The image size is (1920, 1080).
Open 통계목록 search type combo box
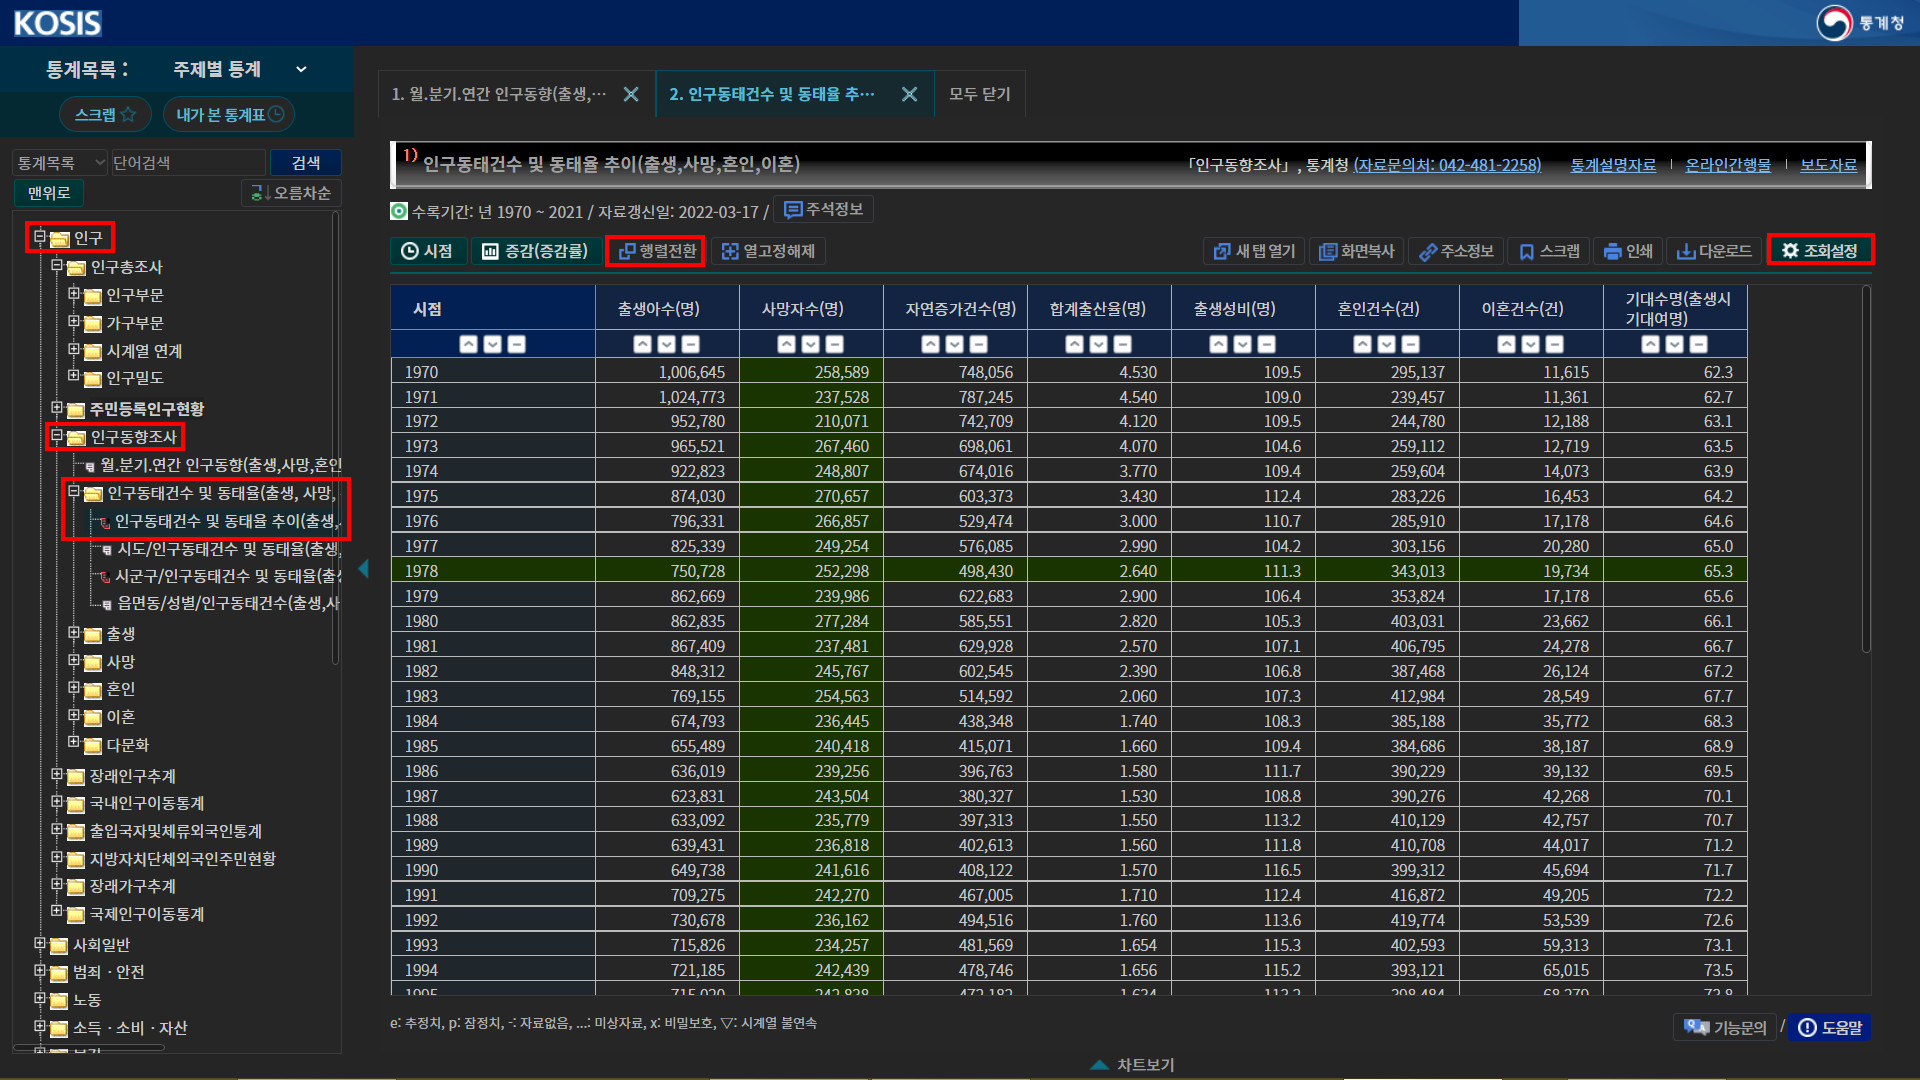coord(59,163)
